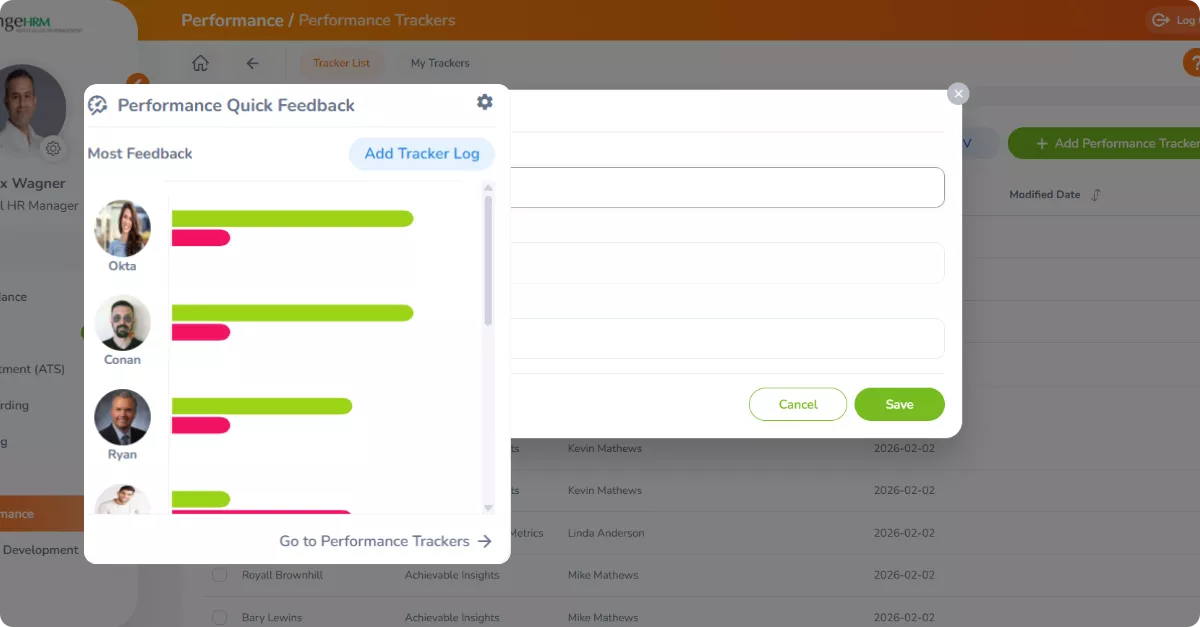Select the Bary Lewins row checkbox
Viewport: 1200px width, 627px height.
[219, 617]
